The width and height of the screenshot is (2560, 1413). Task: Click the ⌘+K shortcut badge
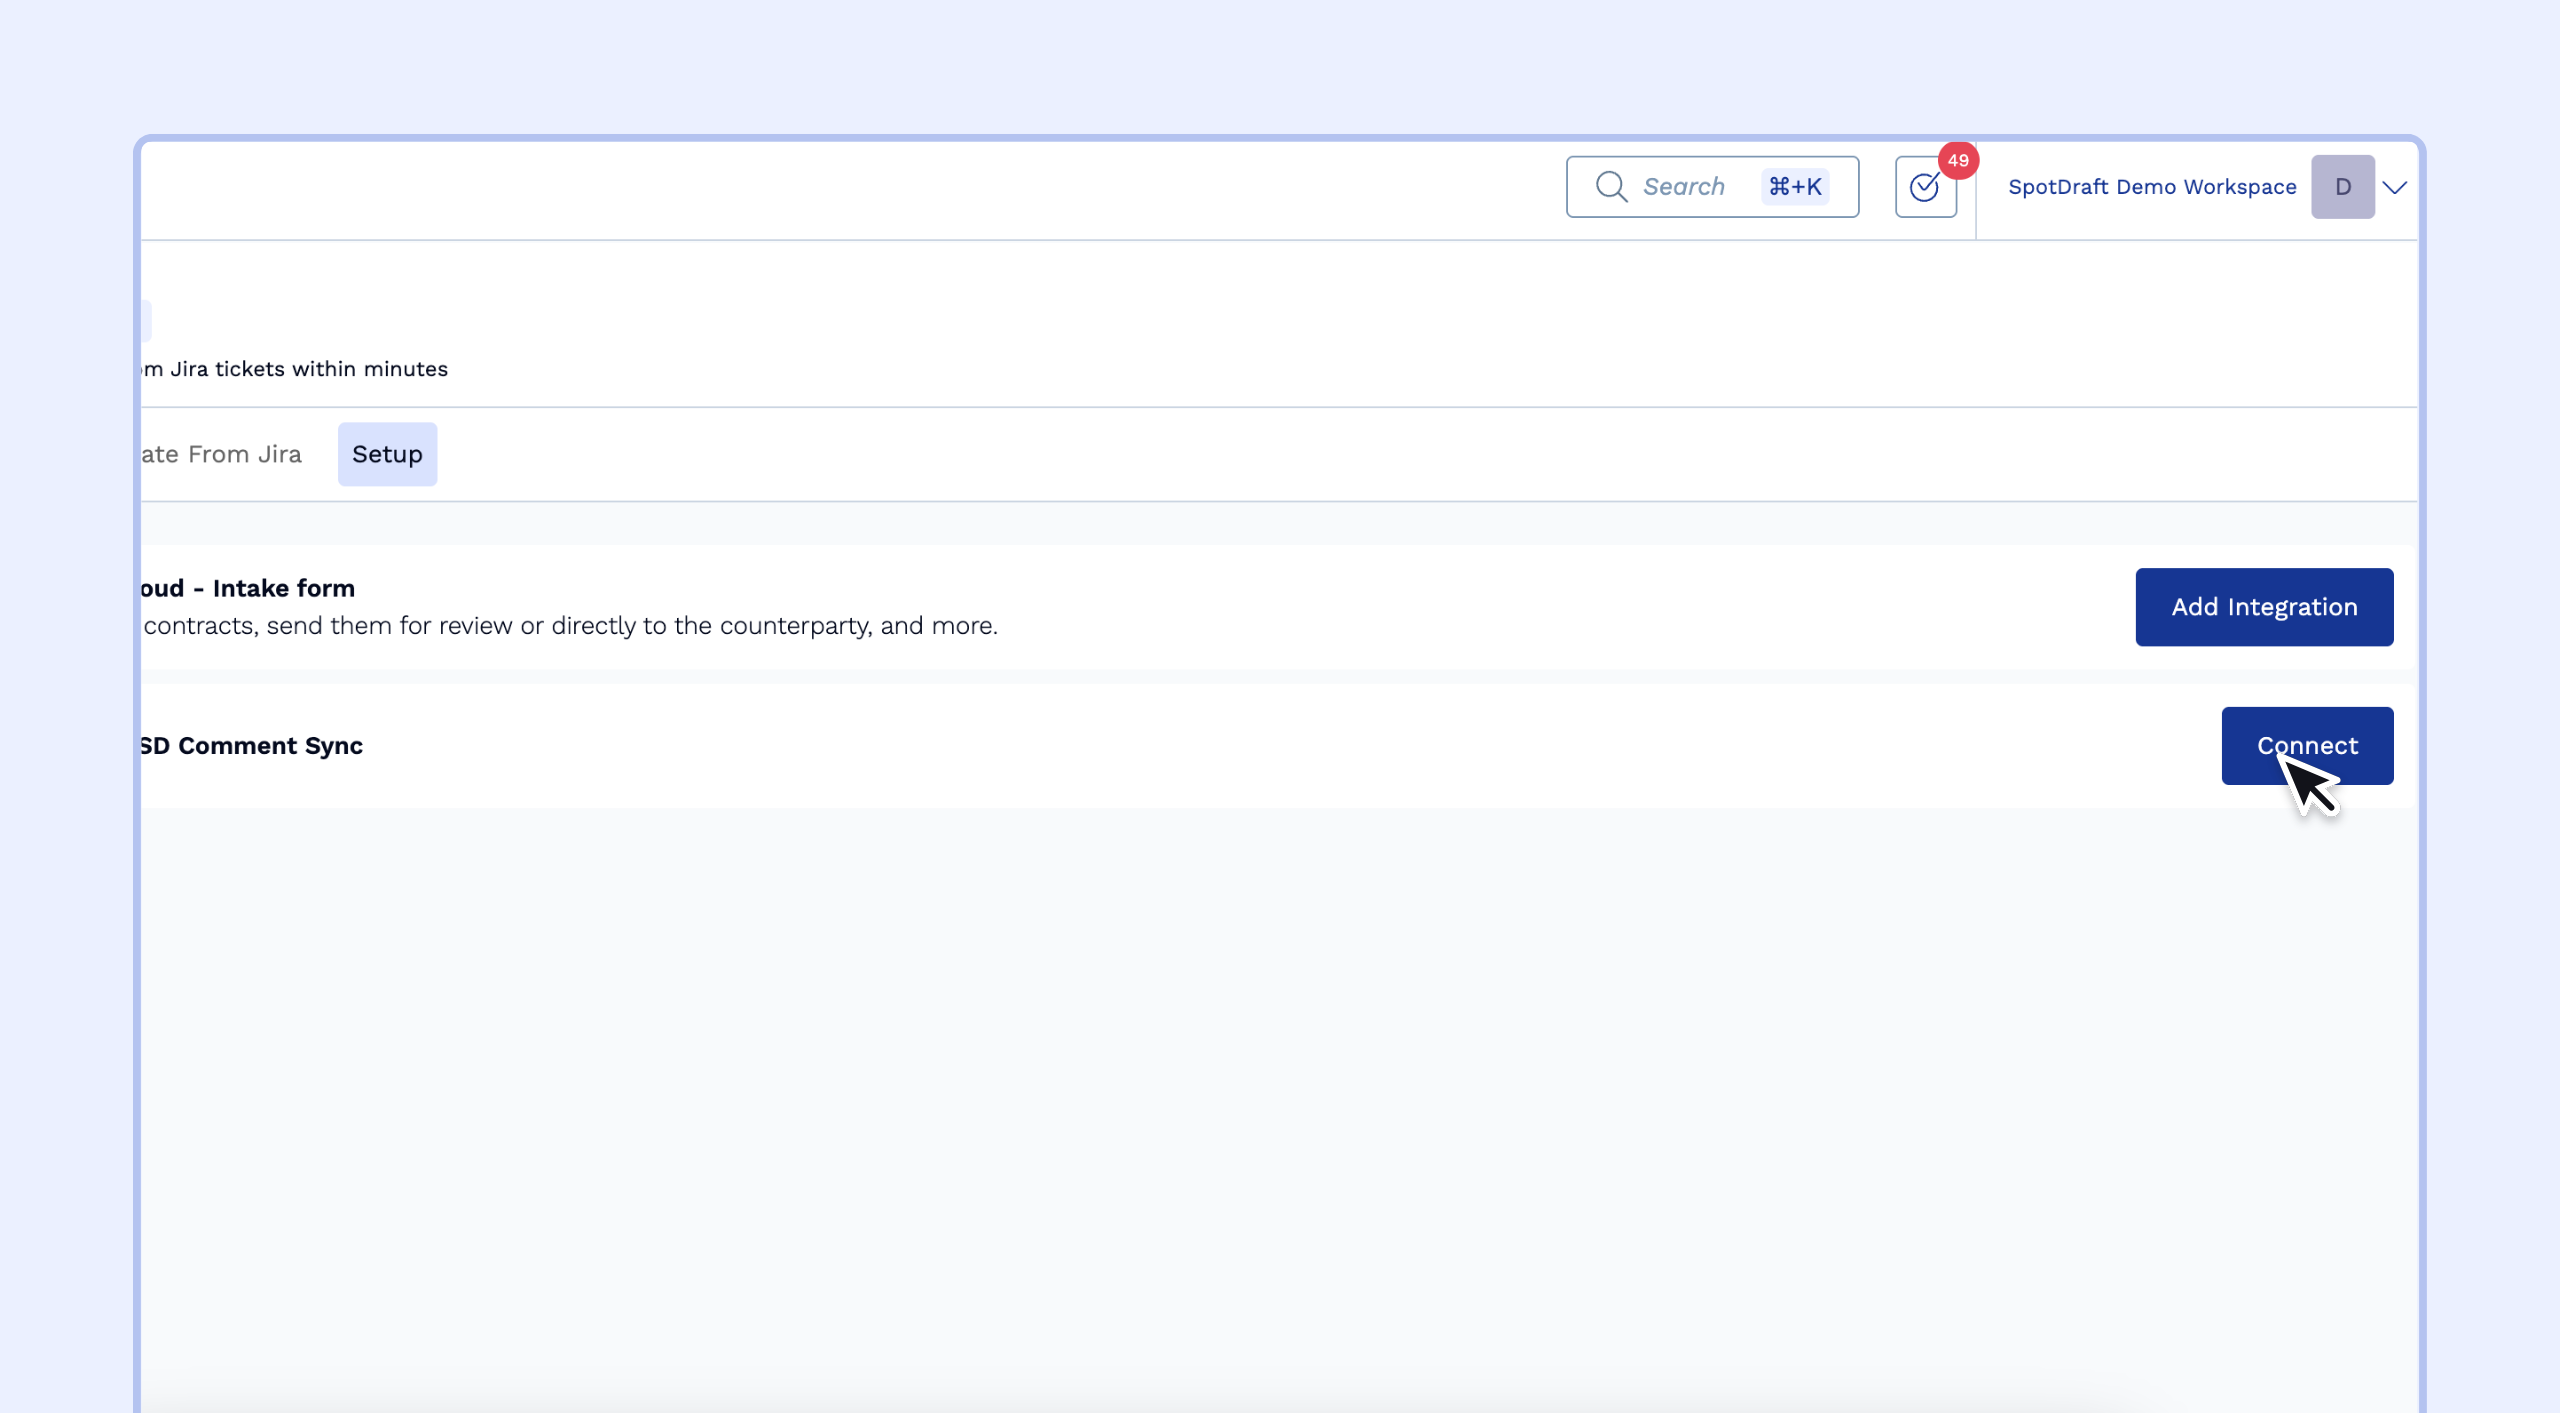click(1795, 187)
